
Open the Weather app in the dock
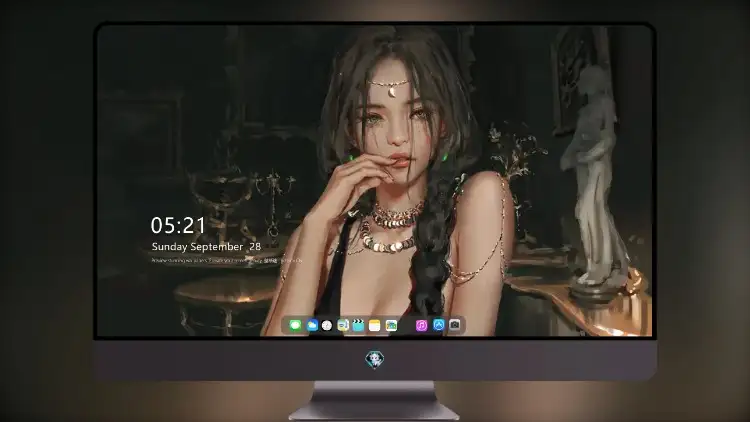[312, 325]
